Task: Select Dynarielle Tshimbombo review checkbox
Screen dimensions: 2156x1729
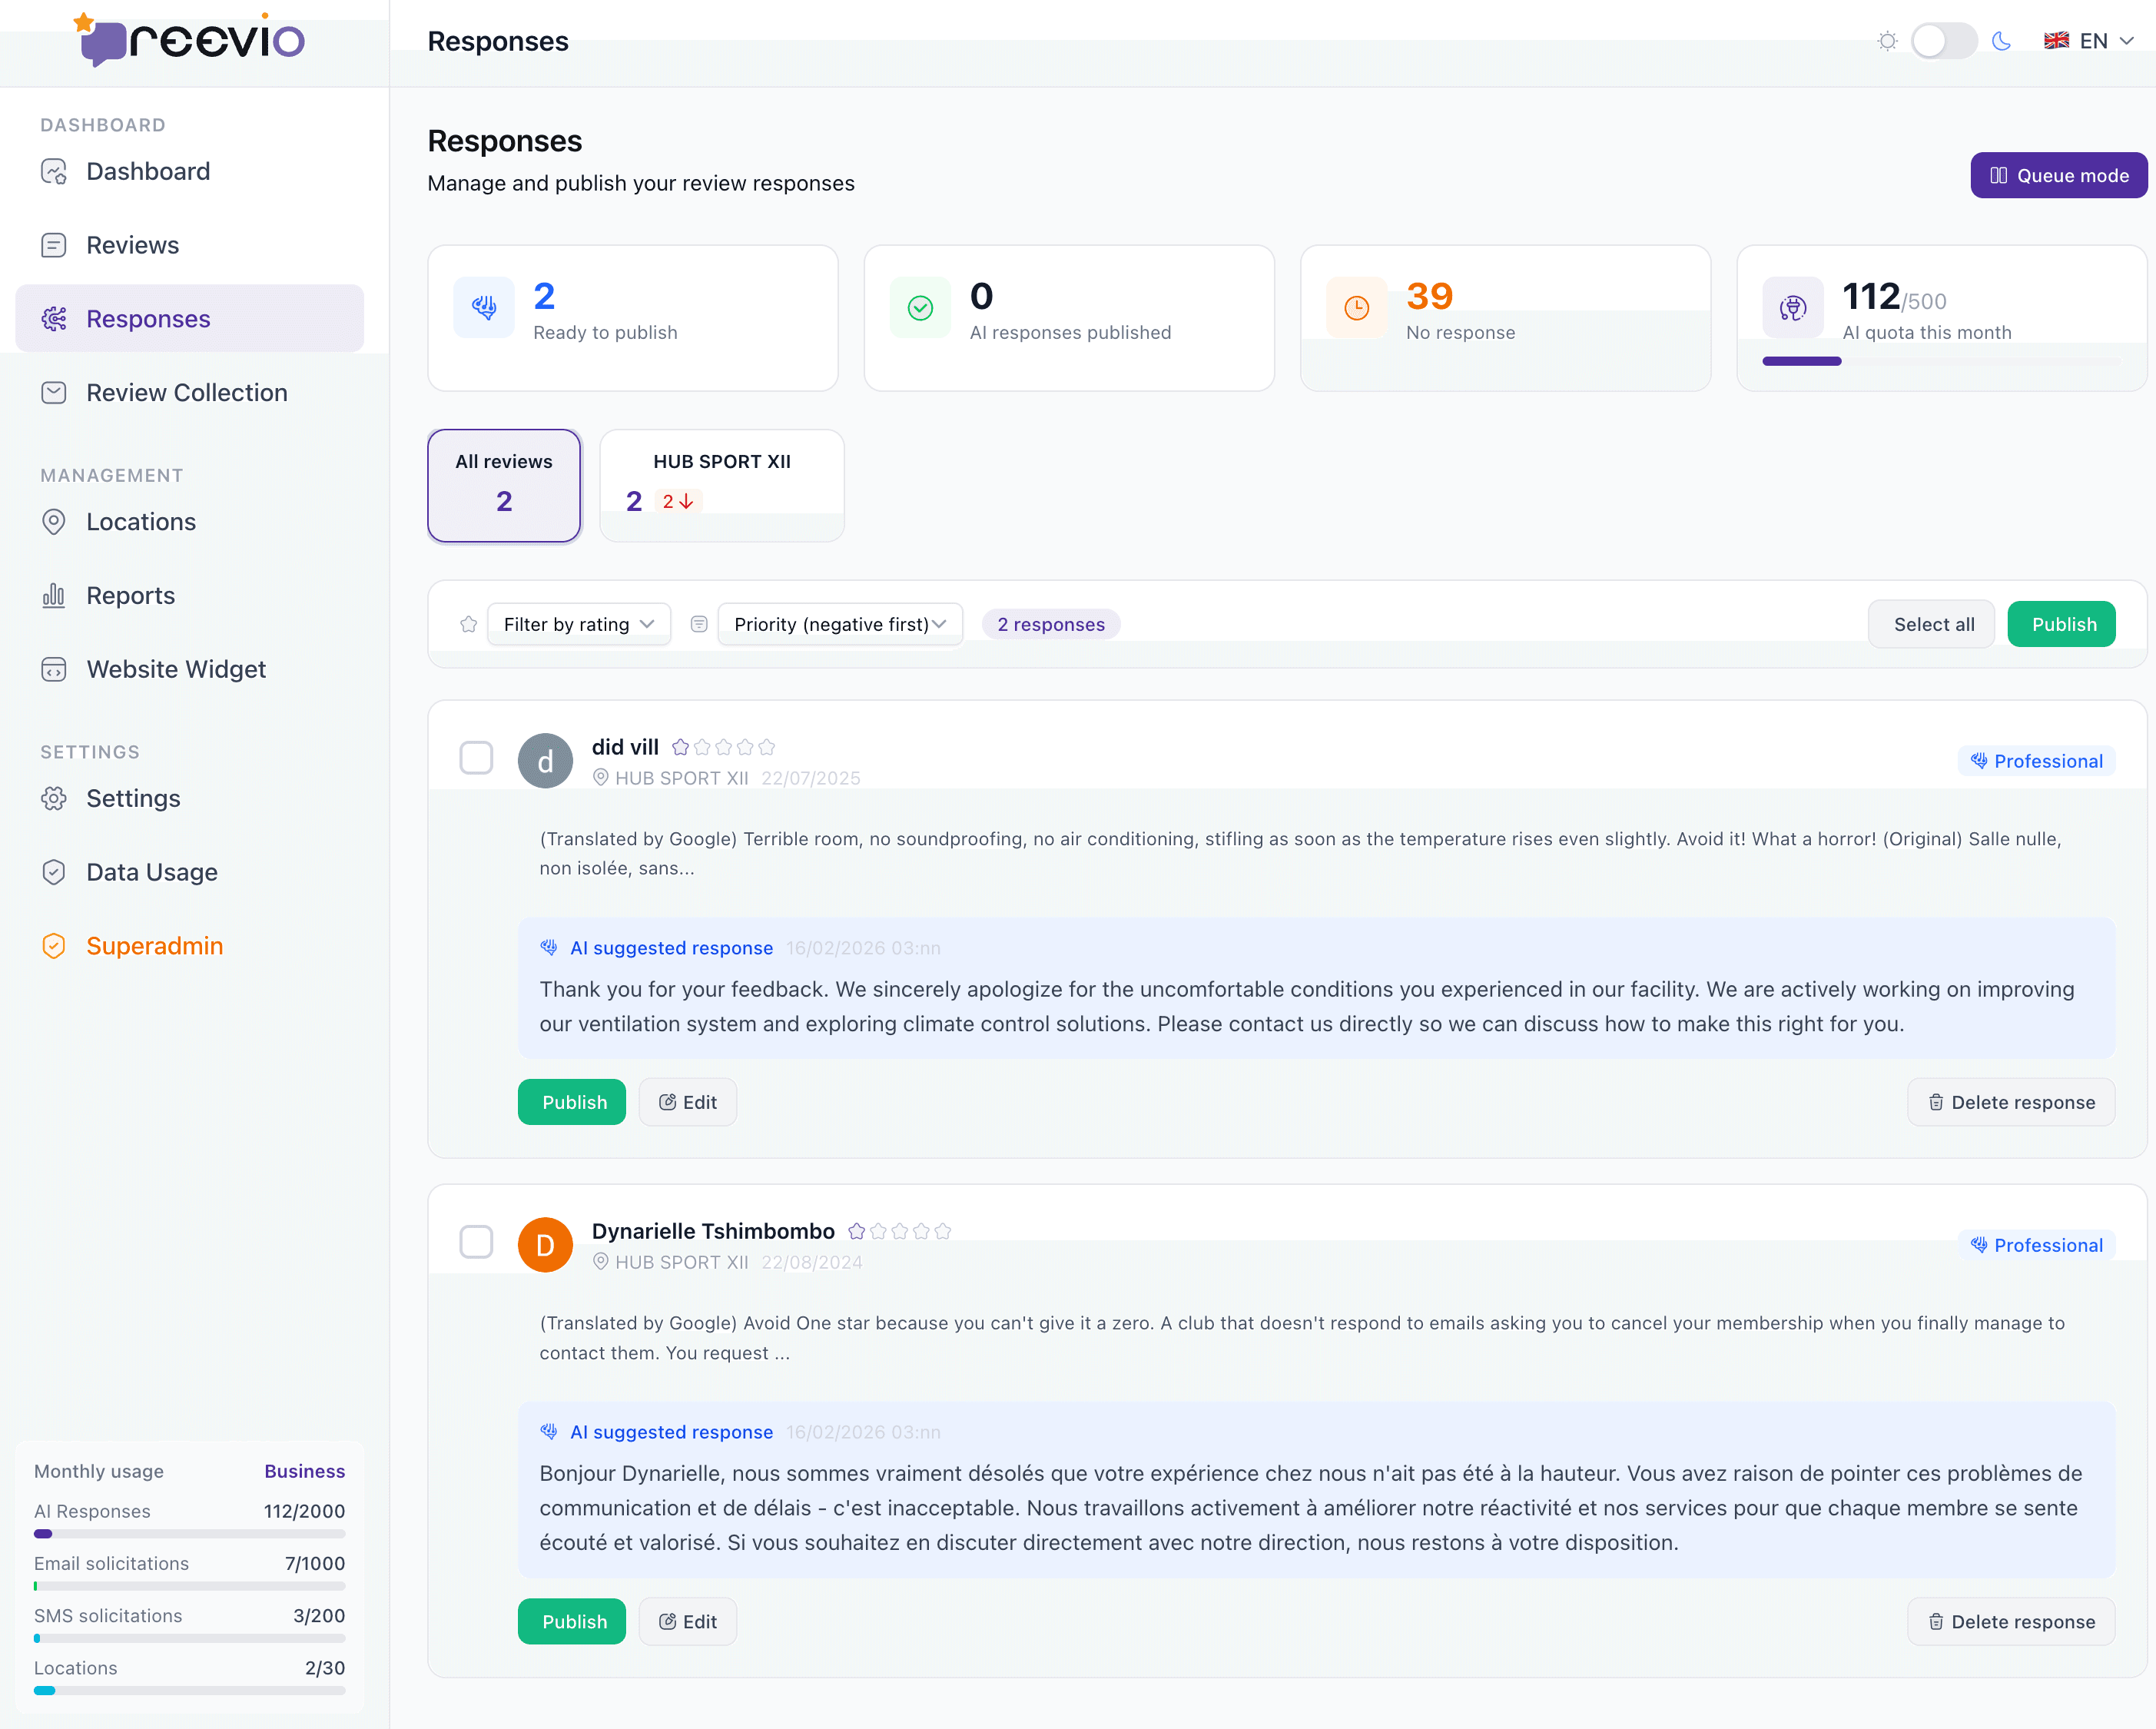Action: coord(476,1242)
